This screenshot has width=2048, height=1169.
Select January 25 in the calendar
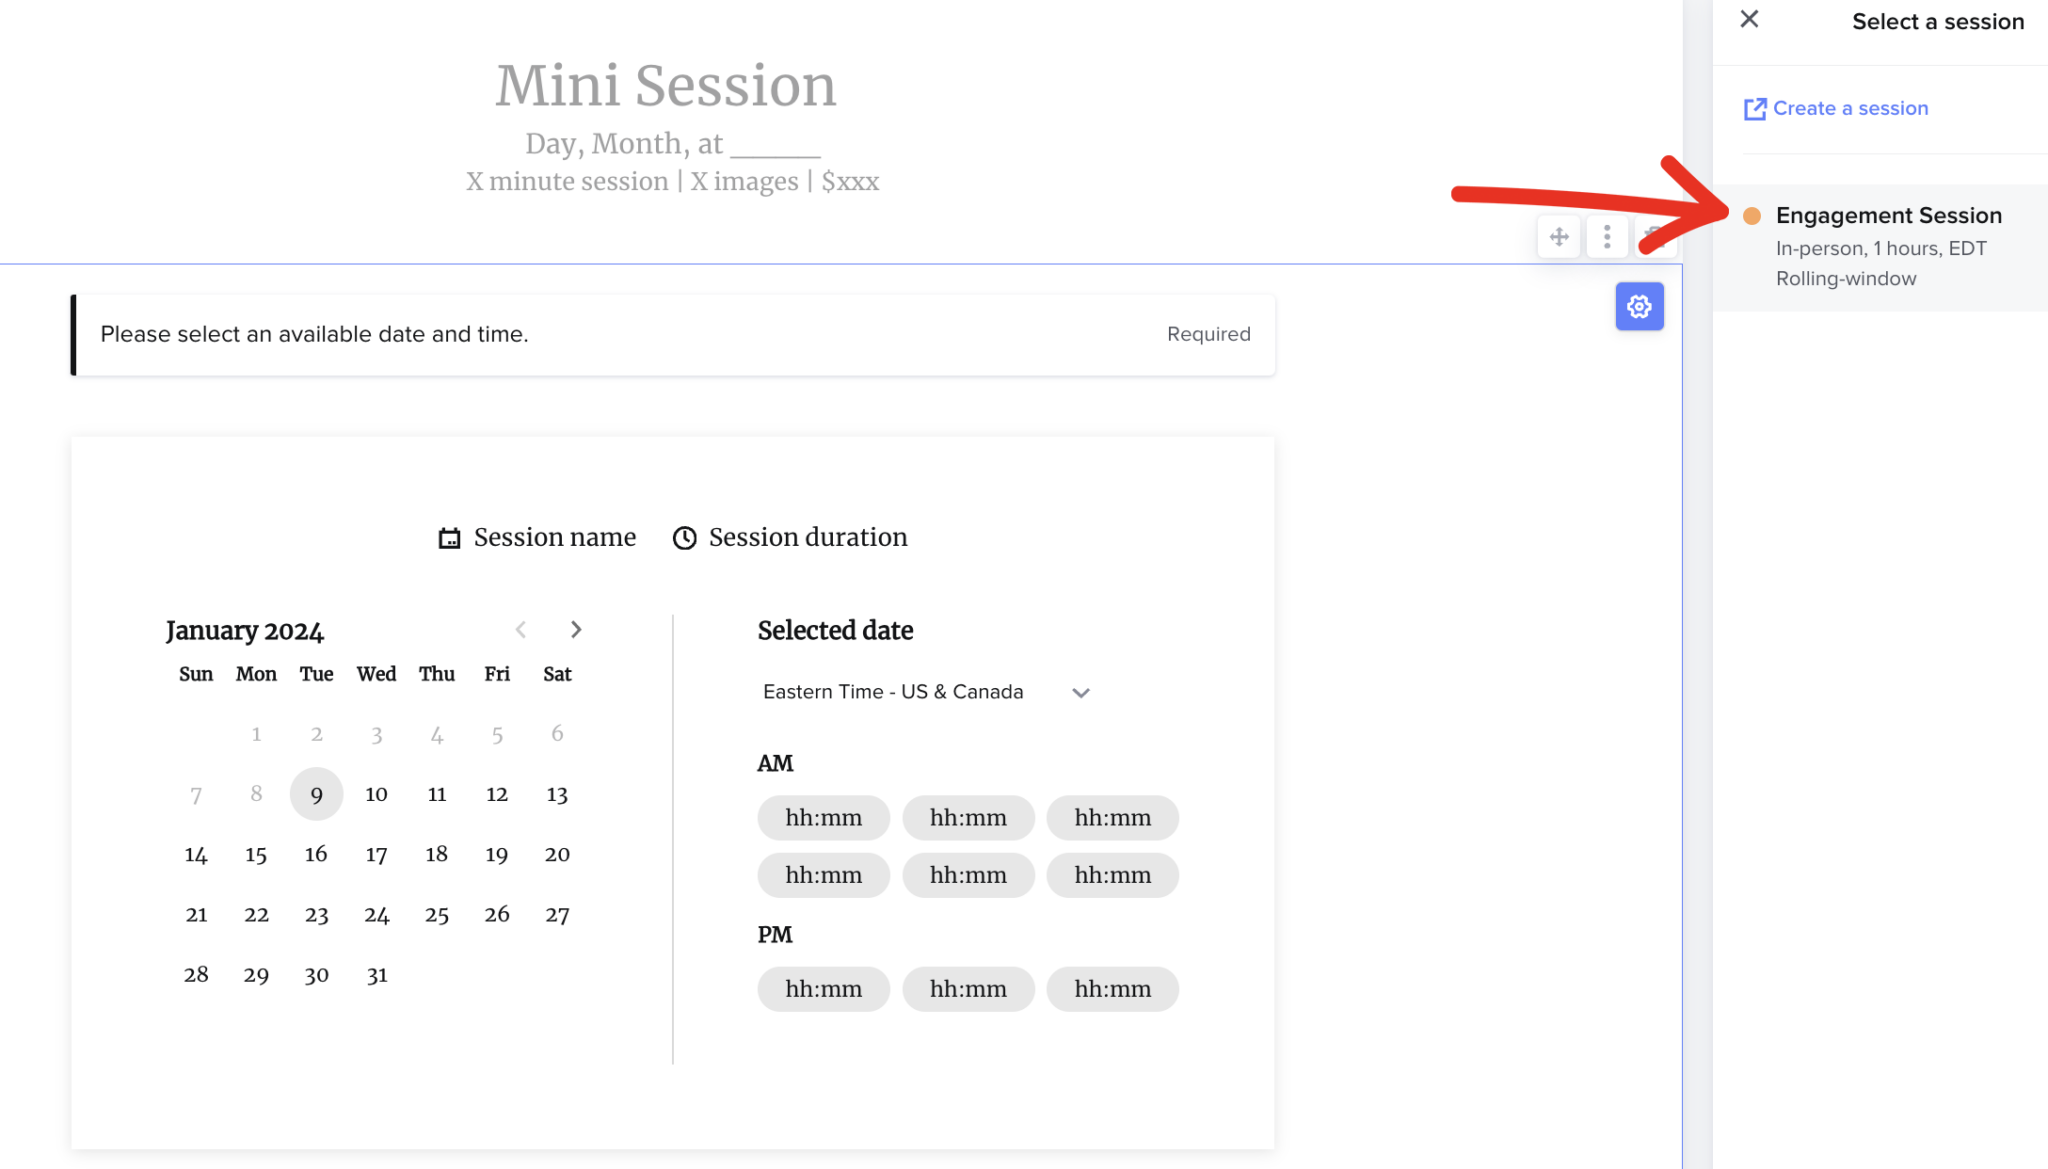click(437, 914)
